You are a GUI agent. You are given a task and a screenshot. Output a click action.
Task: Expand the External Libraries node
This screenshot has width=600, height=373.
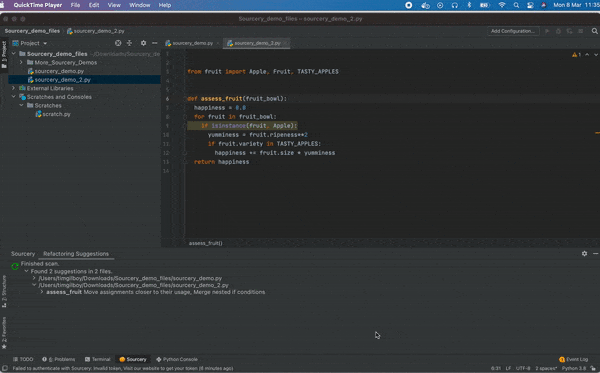point(14,88)
